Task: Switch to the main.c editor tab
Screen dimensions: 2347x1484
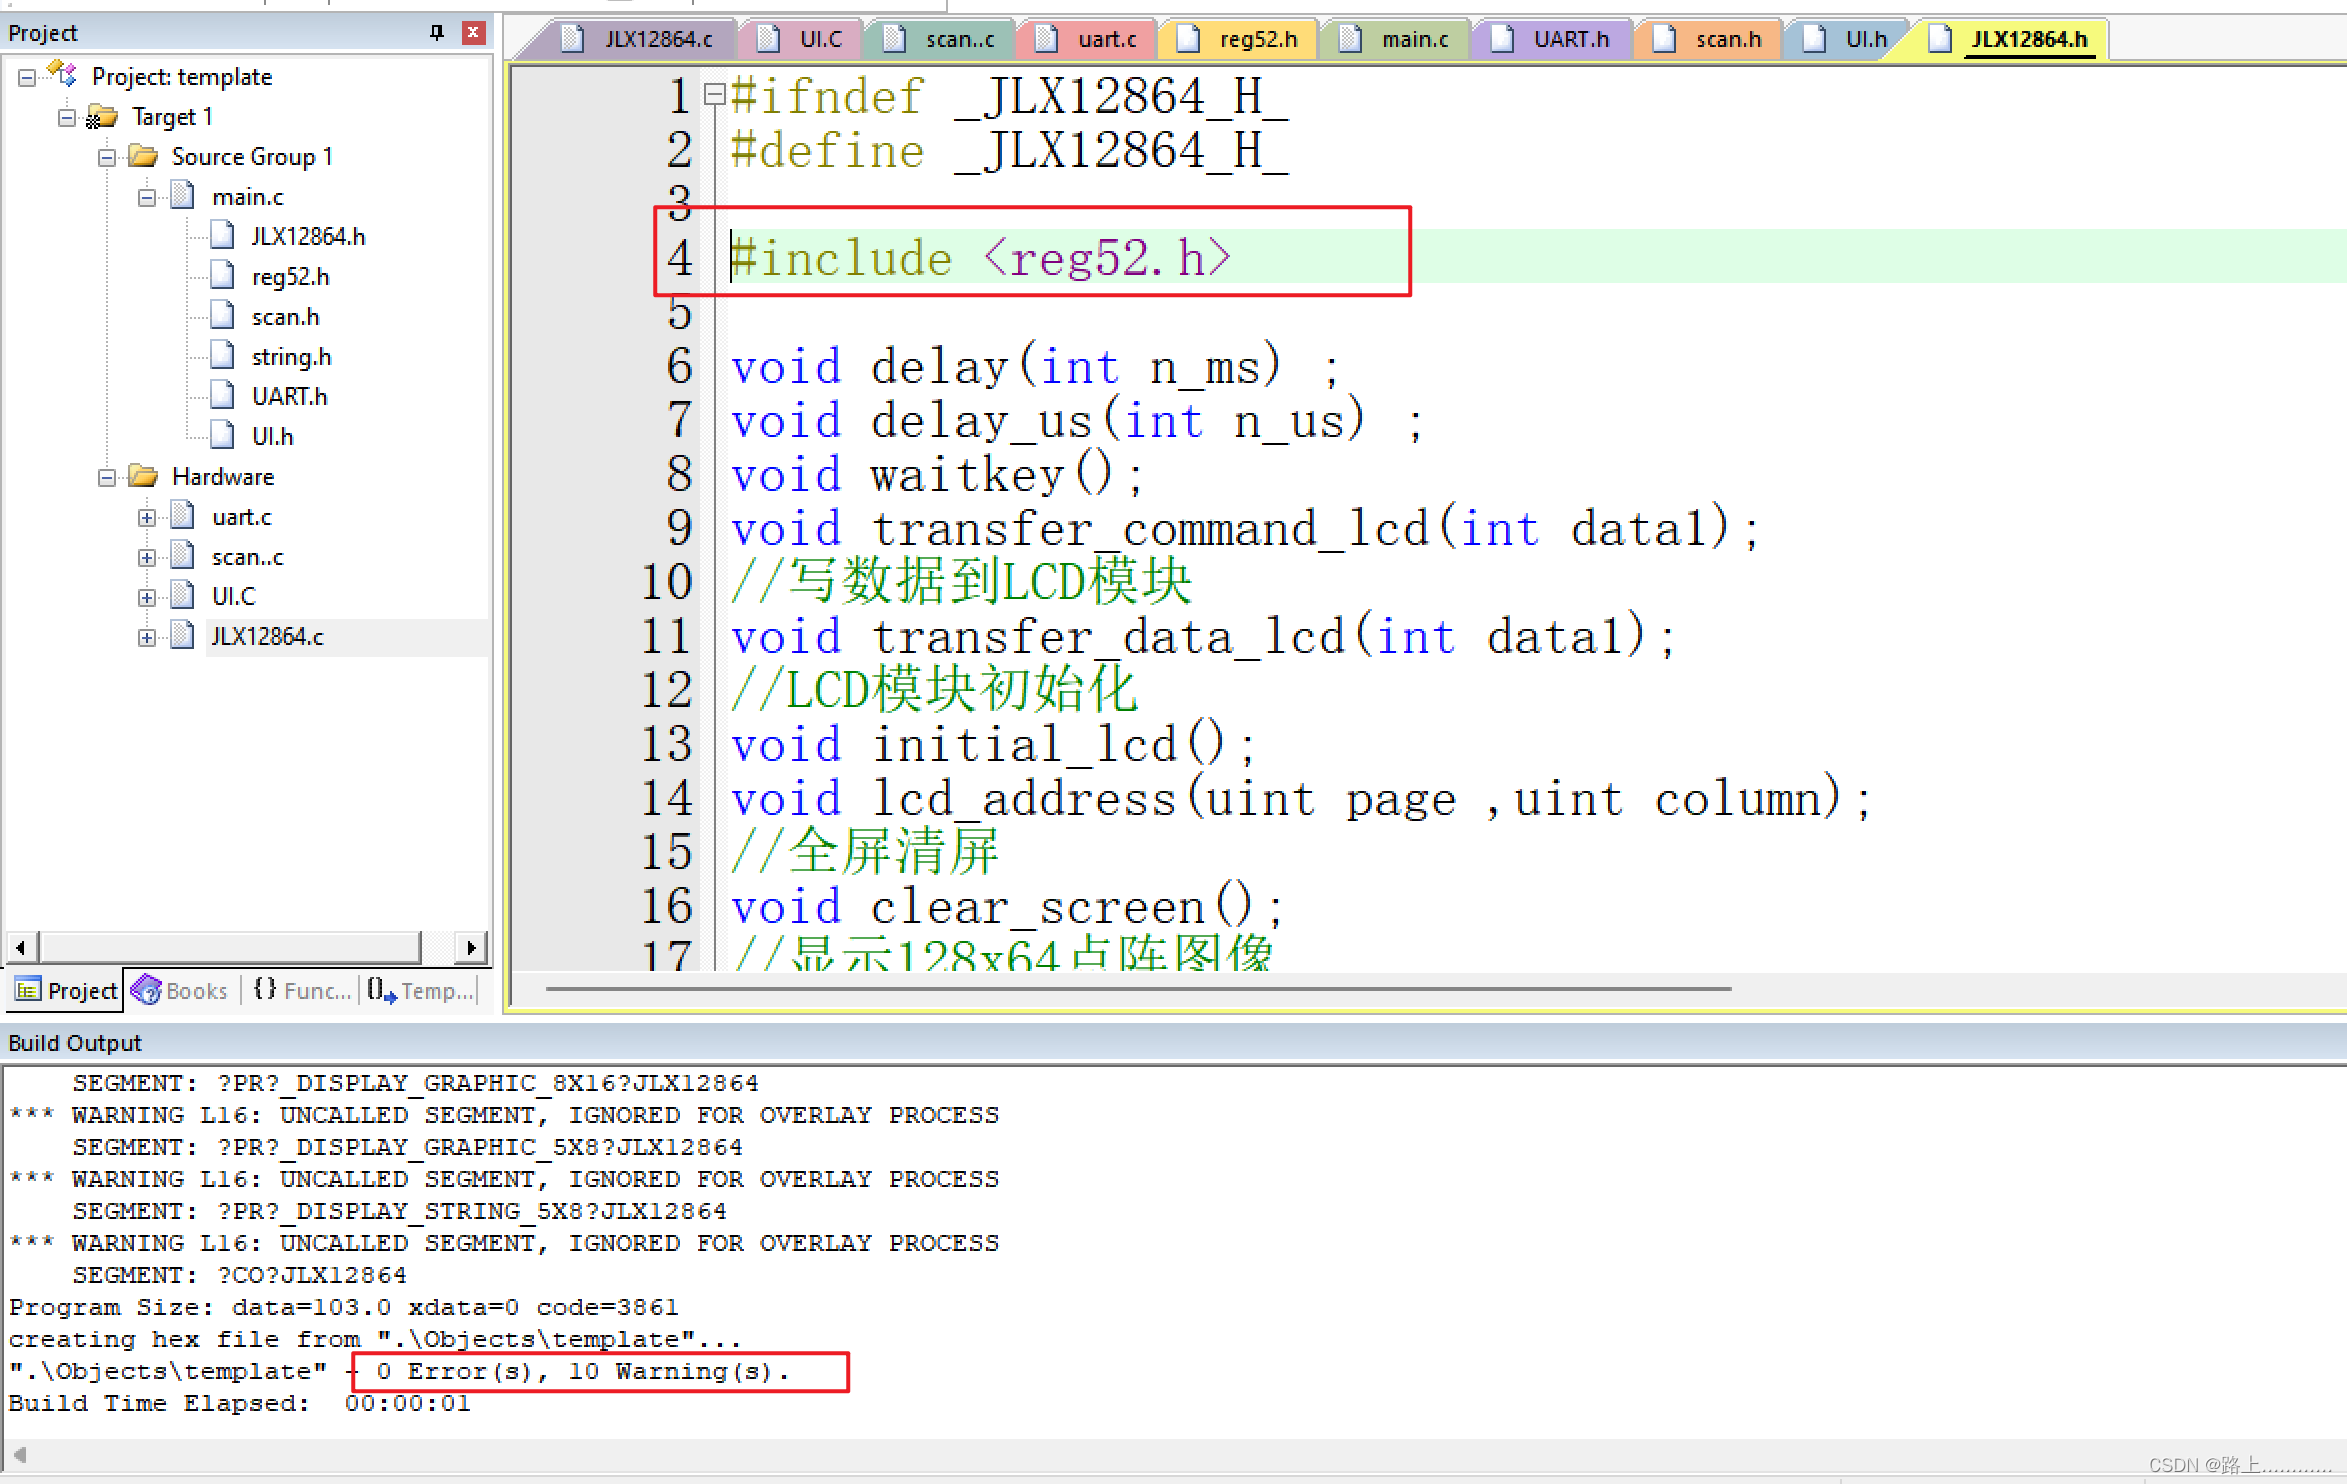Action: point(1413,39)
